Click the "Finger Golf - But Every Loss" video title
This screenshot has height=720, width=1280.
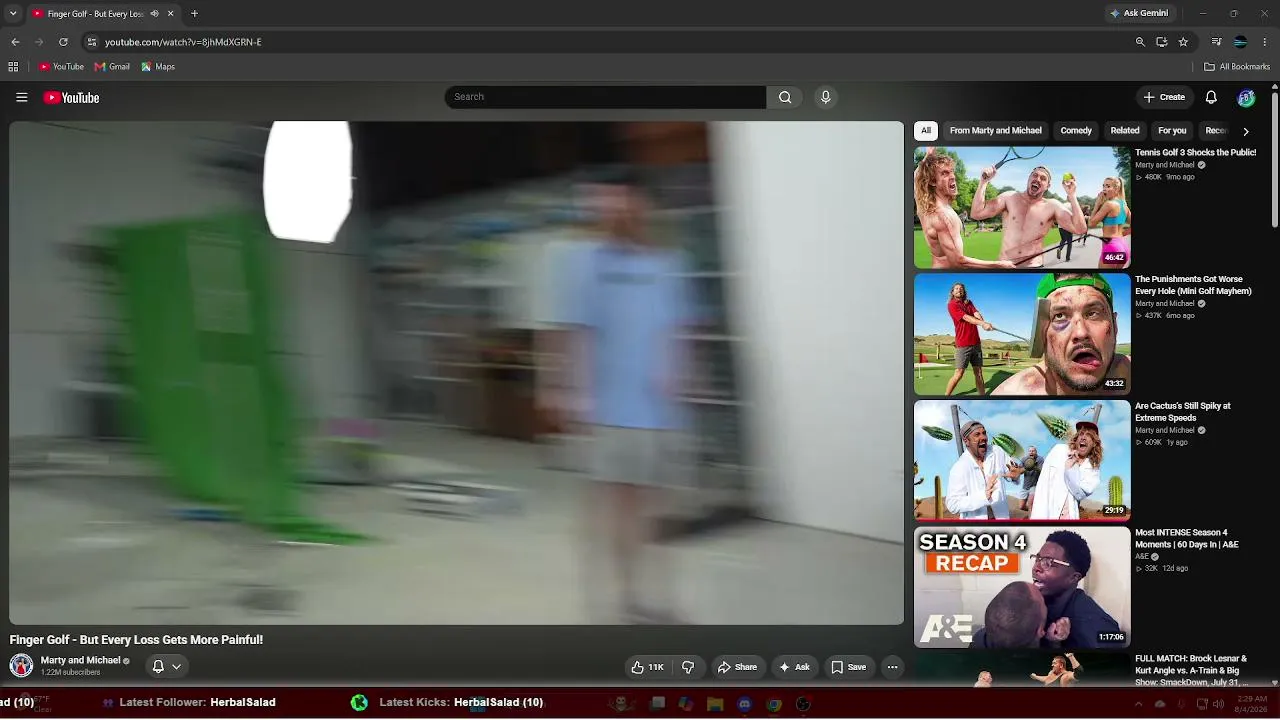[x=136, y=640]
